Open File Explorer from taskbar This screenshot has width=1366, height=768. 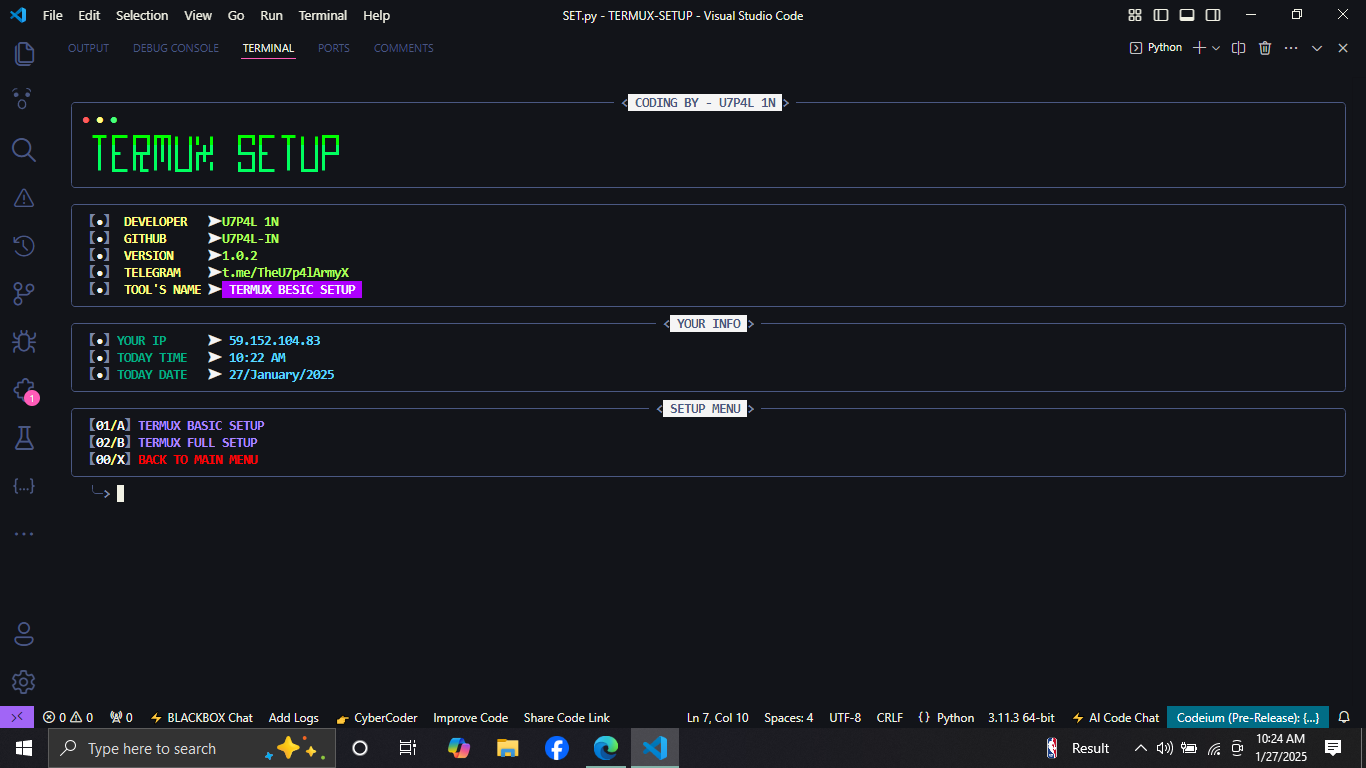coord(508,748)
